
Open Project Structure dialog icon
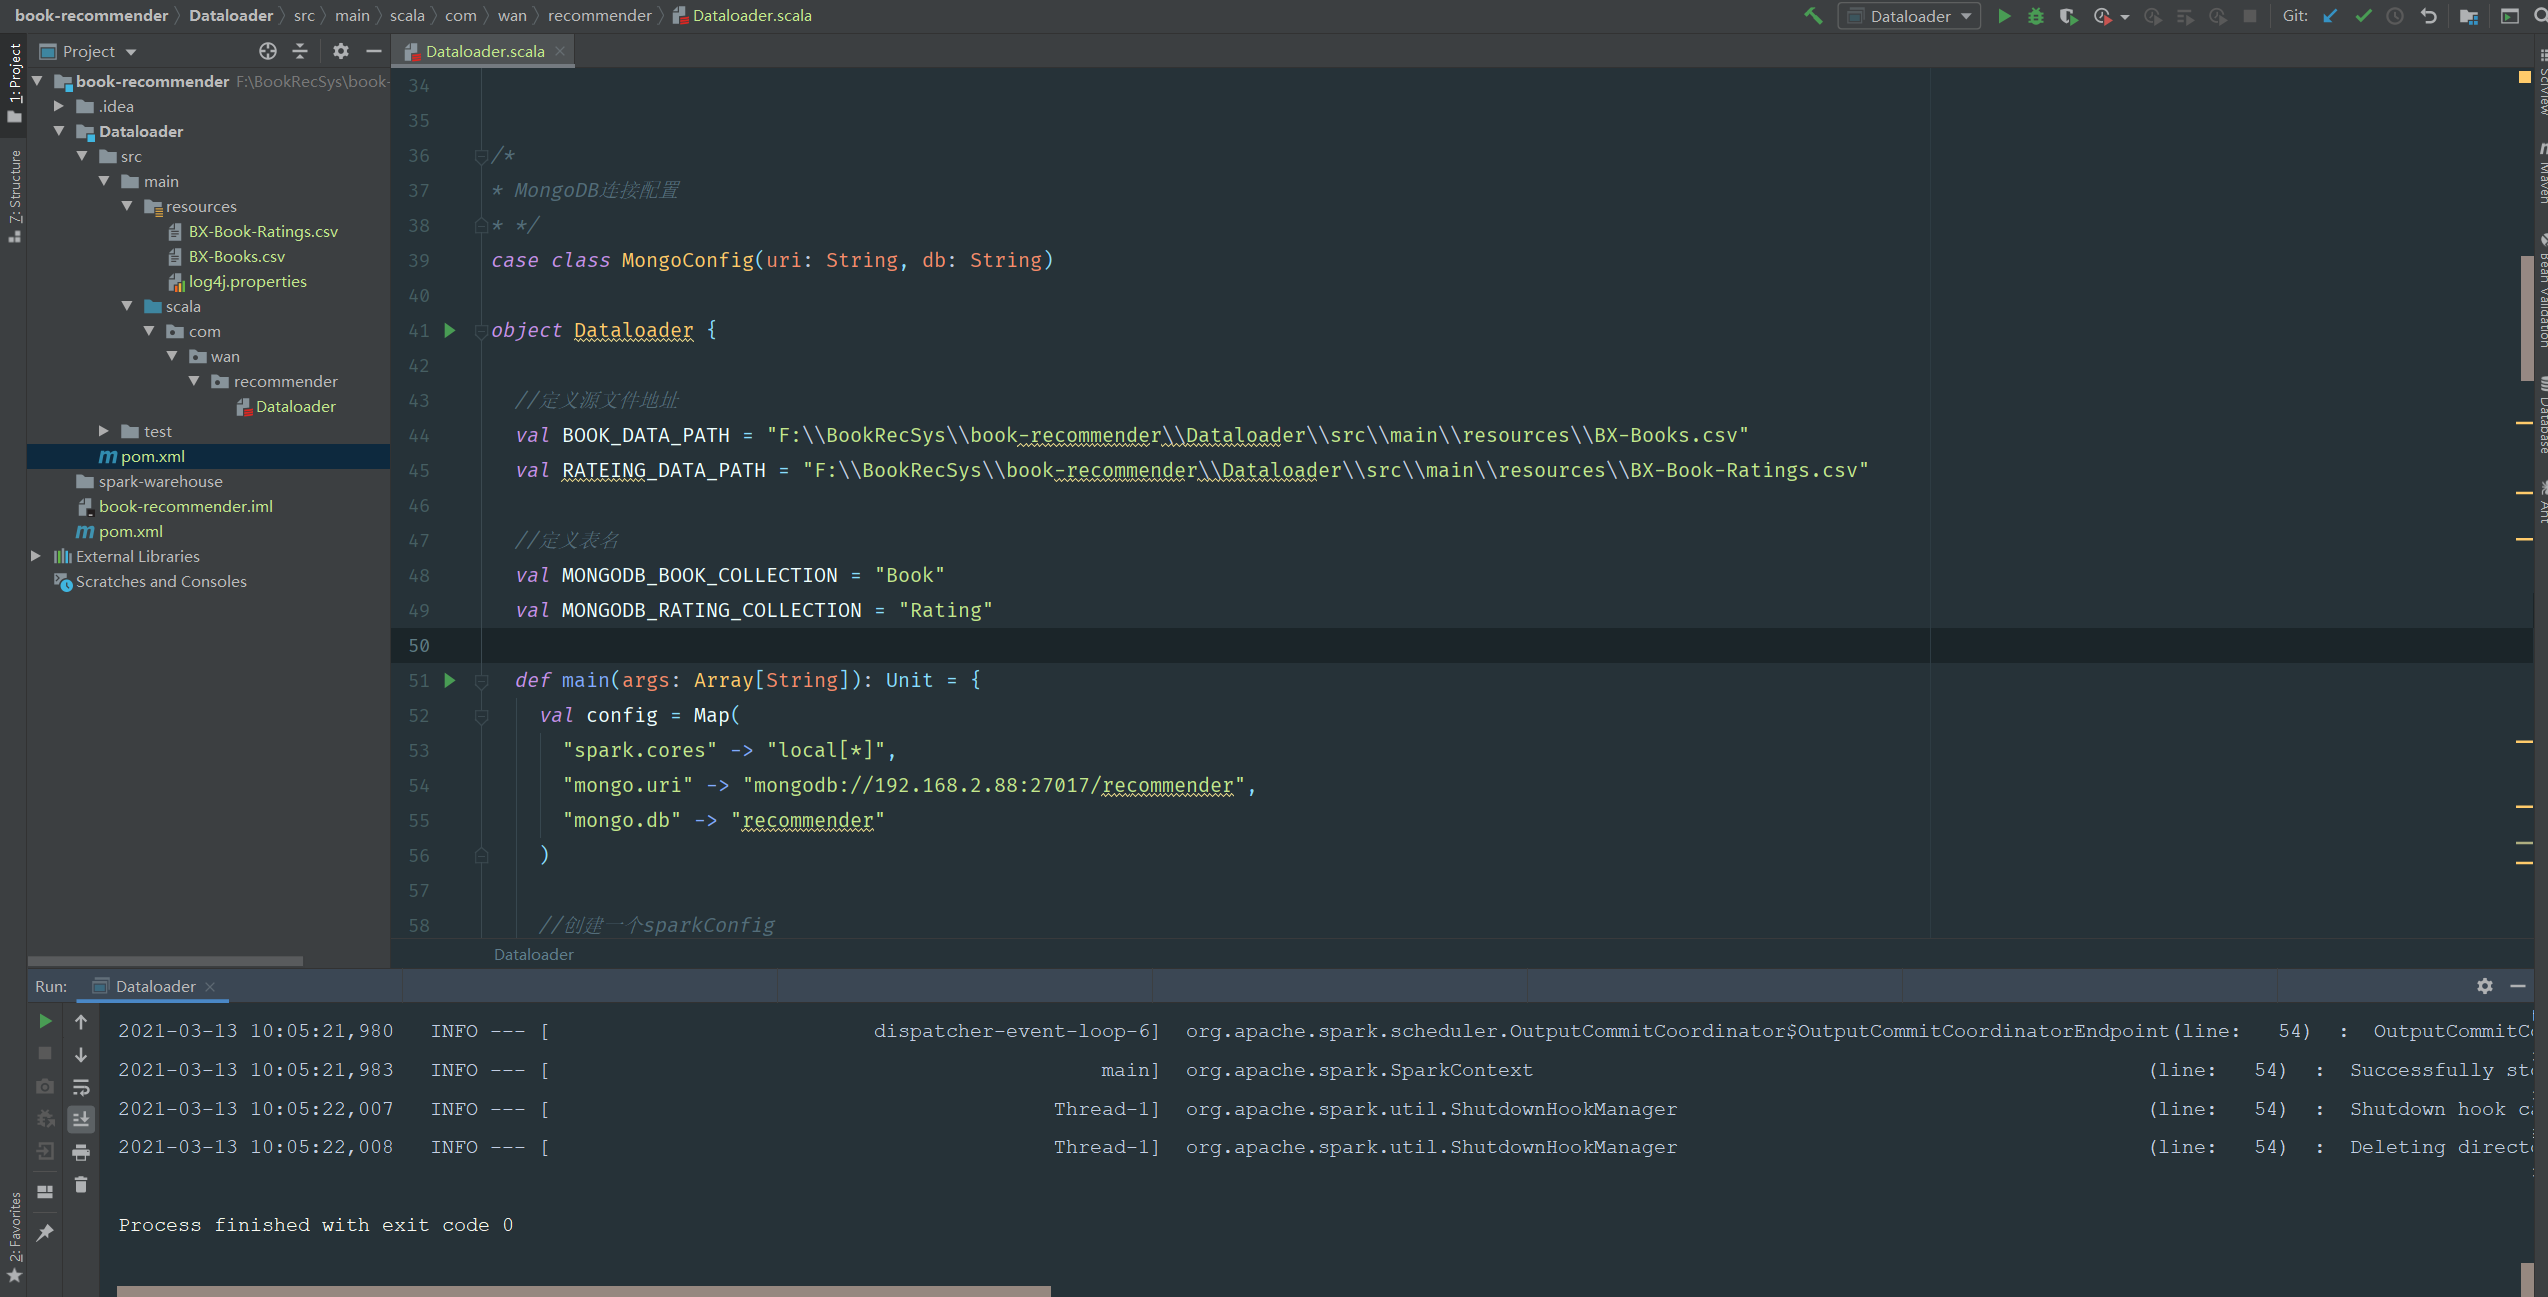(2469, 16)
